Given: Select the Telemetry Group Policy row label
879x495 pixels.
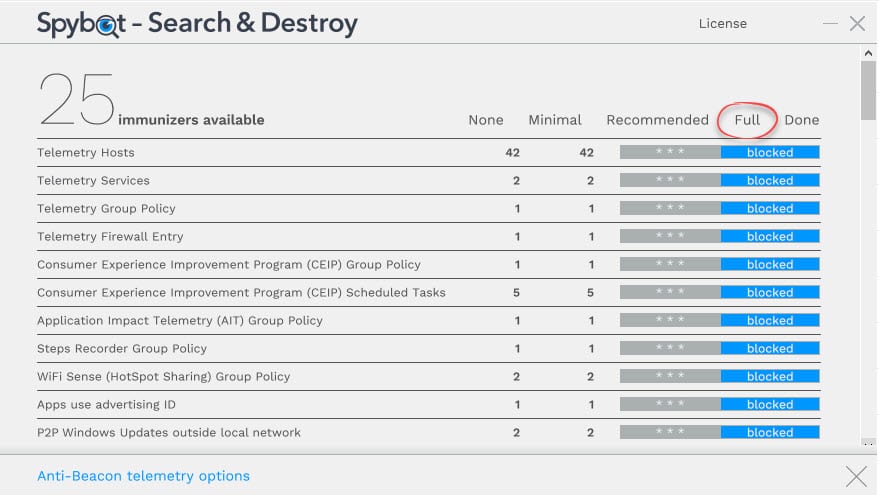Looking at the screenshot, I should pos(106,209).
